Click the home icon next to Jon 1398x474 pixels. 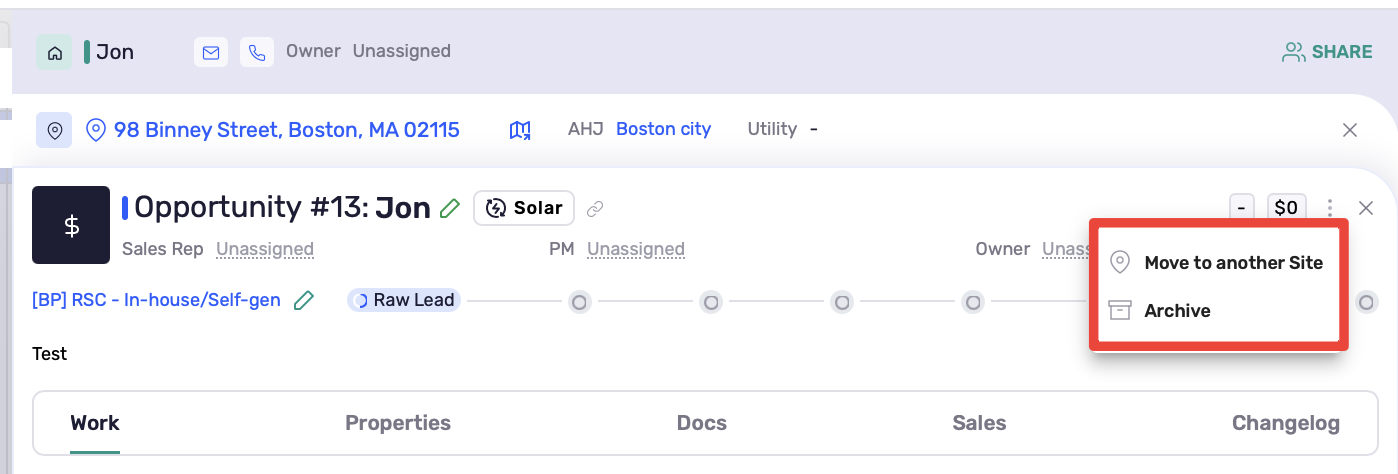(x=54, y=52)
